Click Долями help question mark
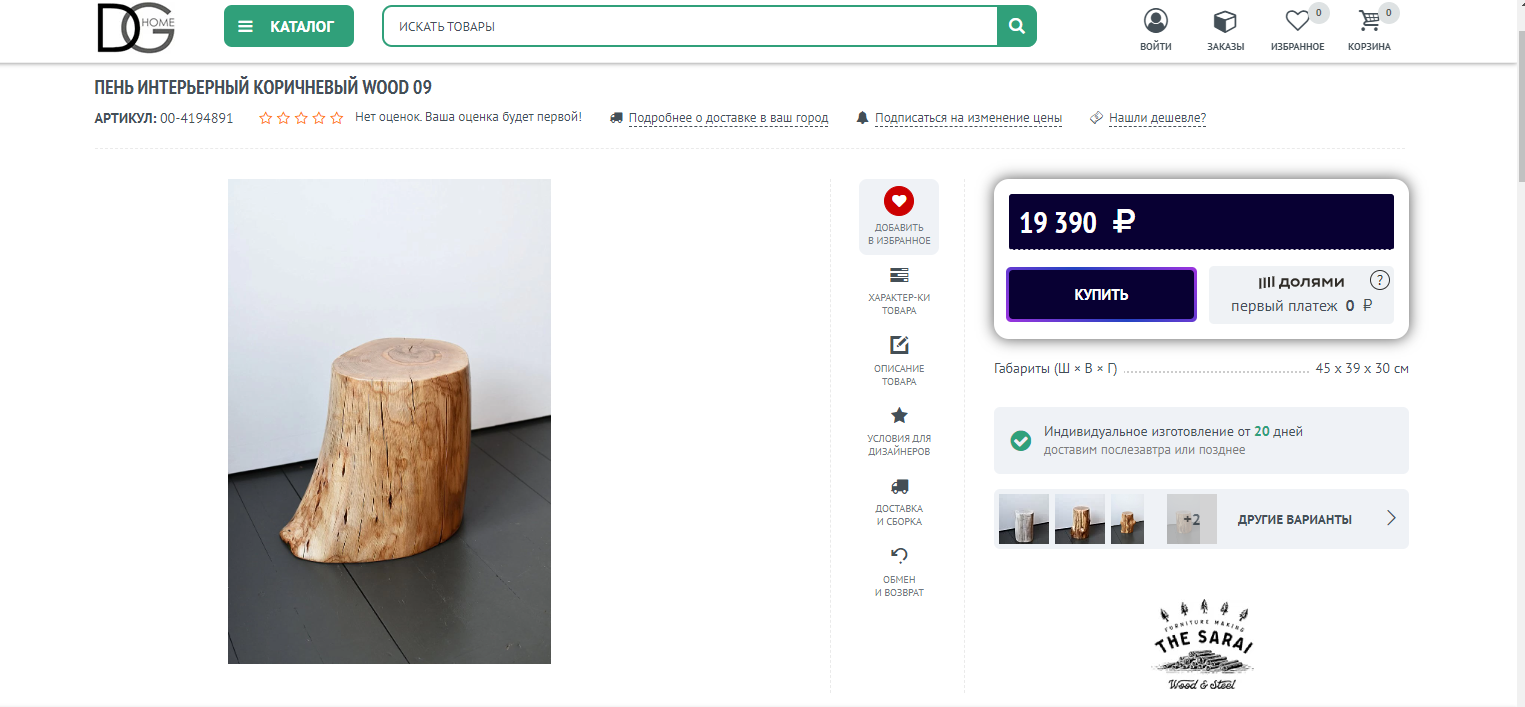The width and height of the screenshot is (1525, 707). 1380,280
